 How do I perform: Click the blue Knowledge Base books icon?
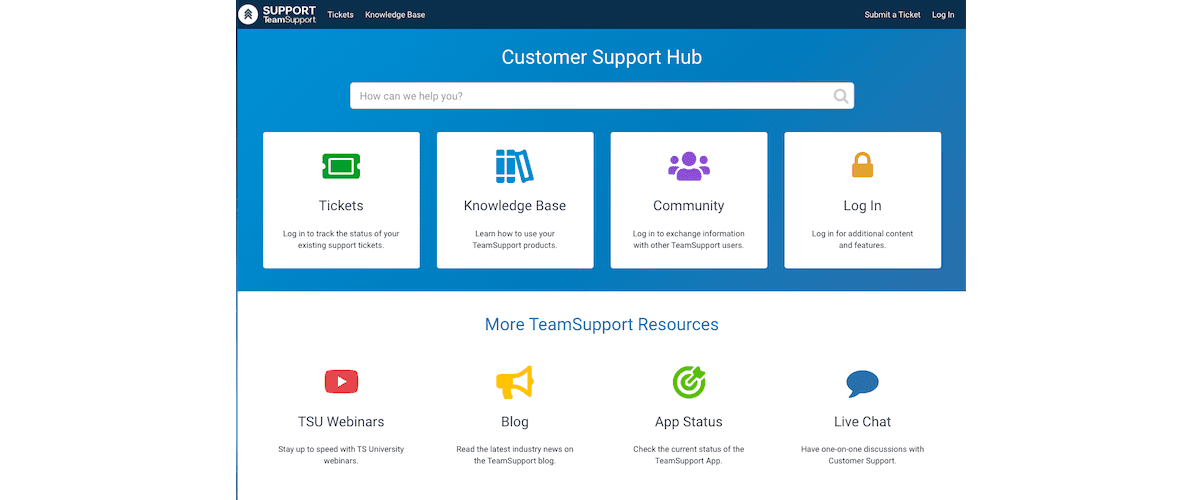(x=514, y=166)
